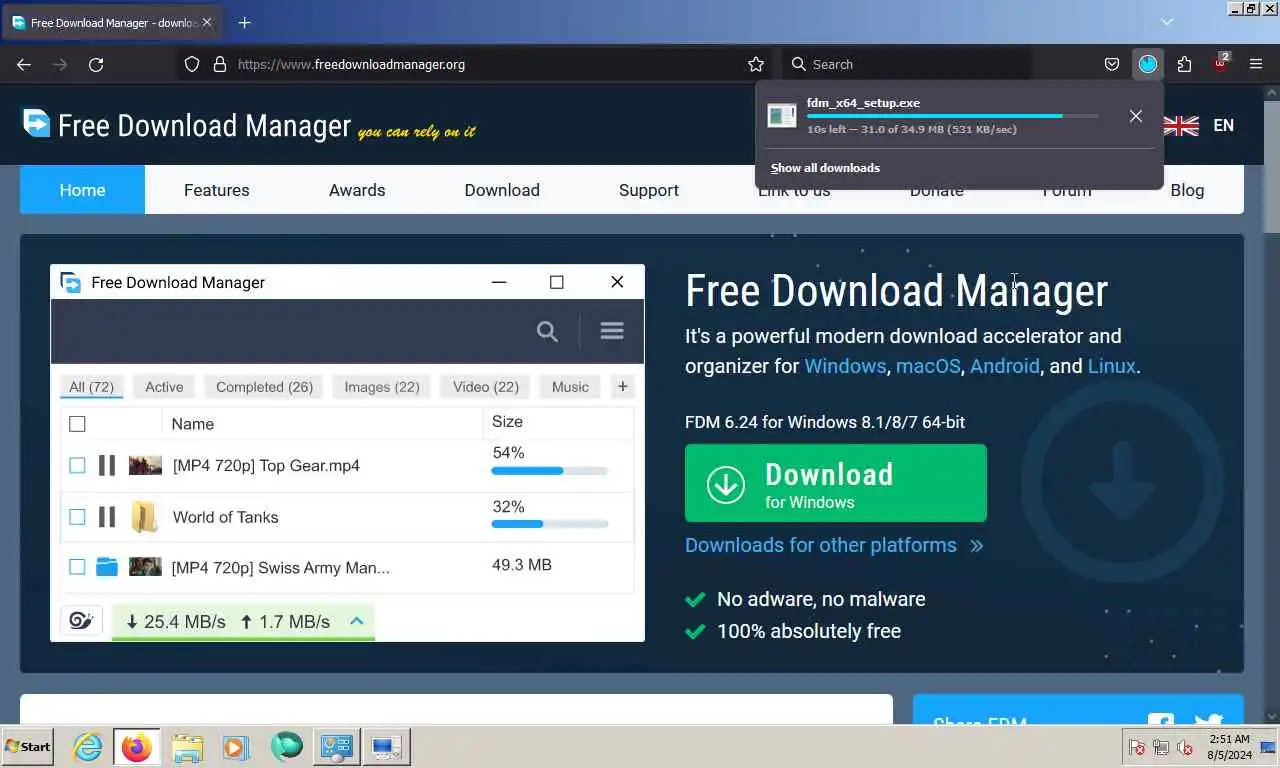1280x768 pixels.
Task: Click the snail mode icon
Action: tap(81, 621)
